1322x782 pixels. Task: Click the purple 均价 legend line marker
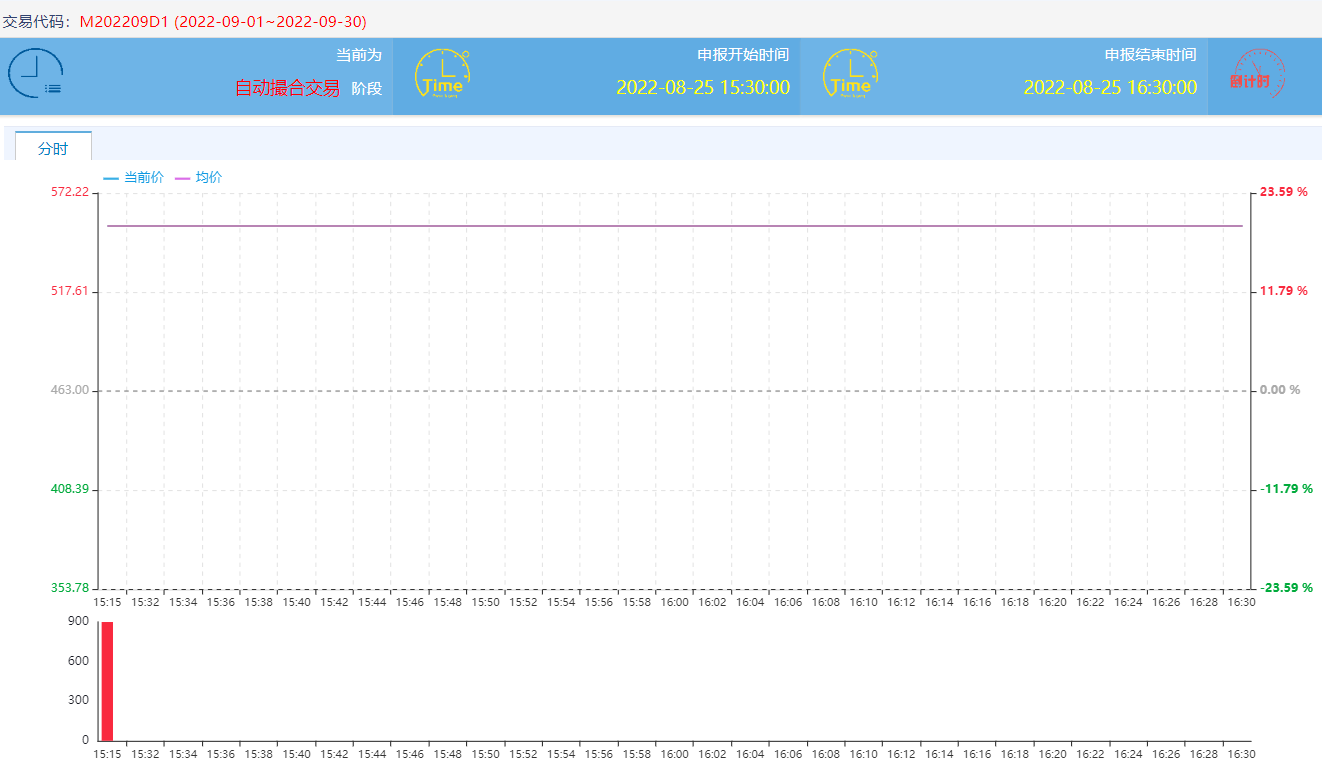point(182,178)
